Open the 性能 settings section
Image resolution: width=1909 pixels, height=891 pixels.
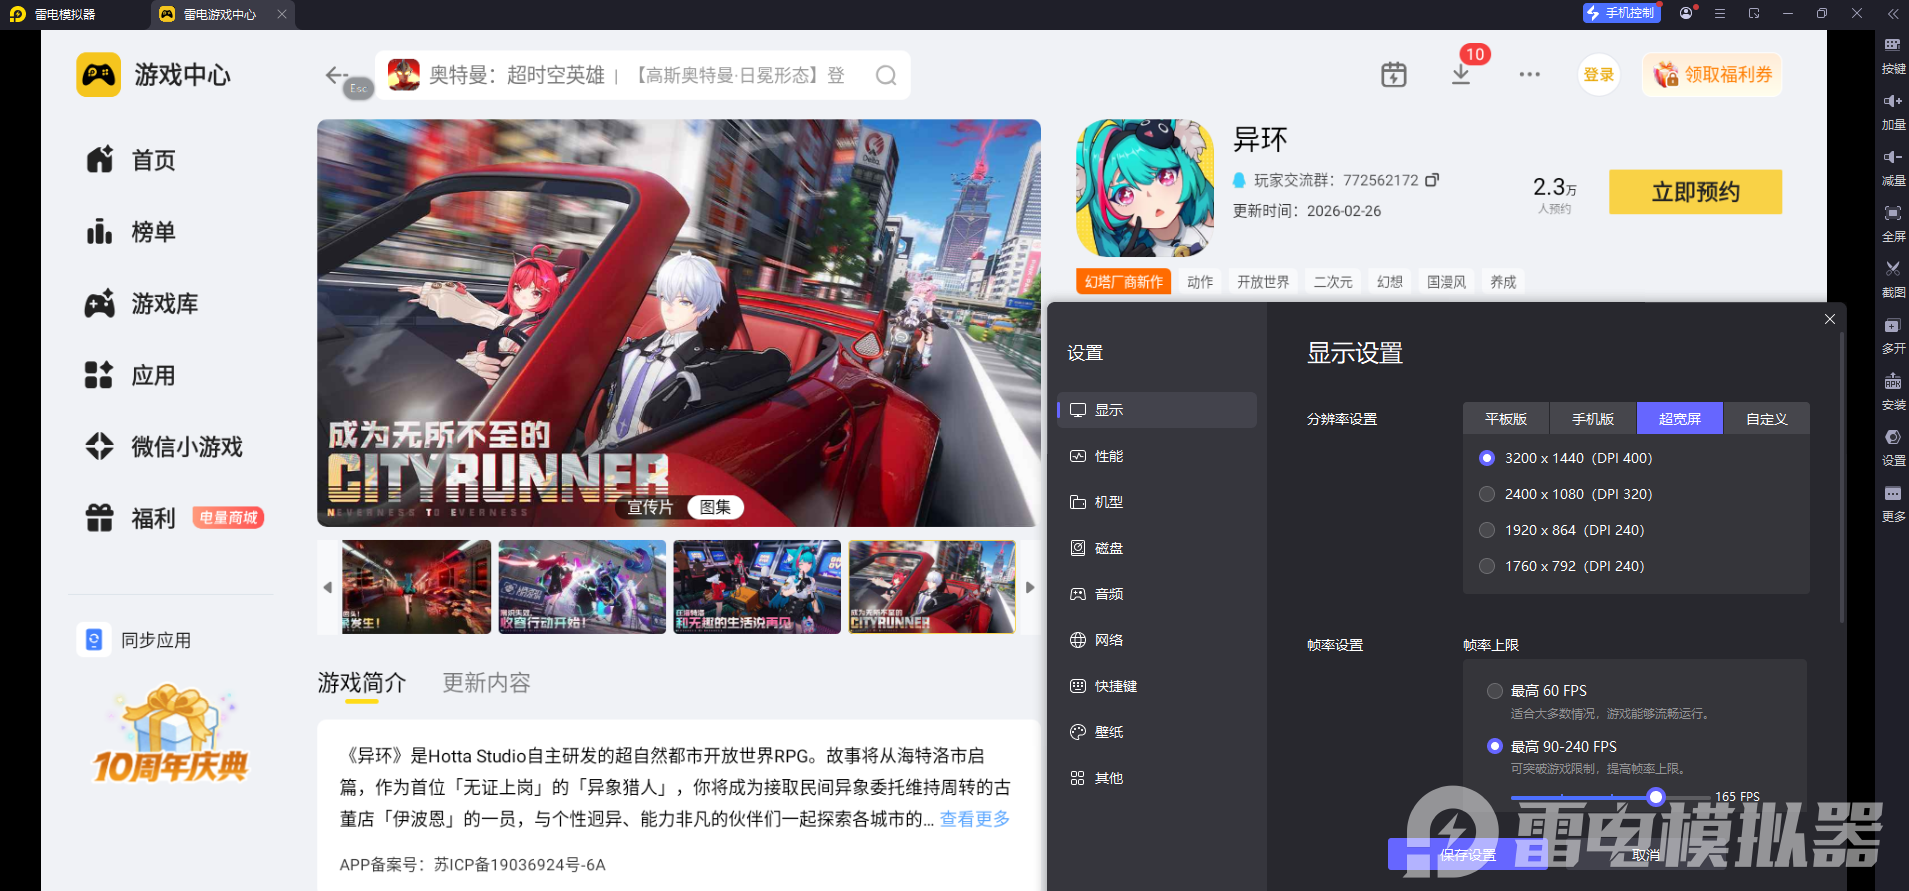pyautogui.click(x=1109, y=456)
